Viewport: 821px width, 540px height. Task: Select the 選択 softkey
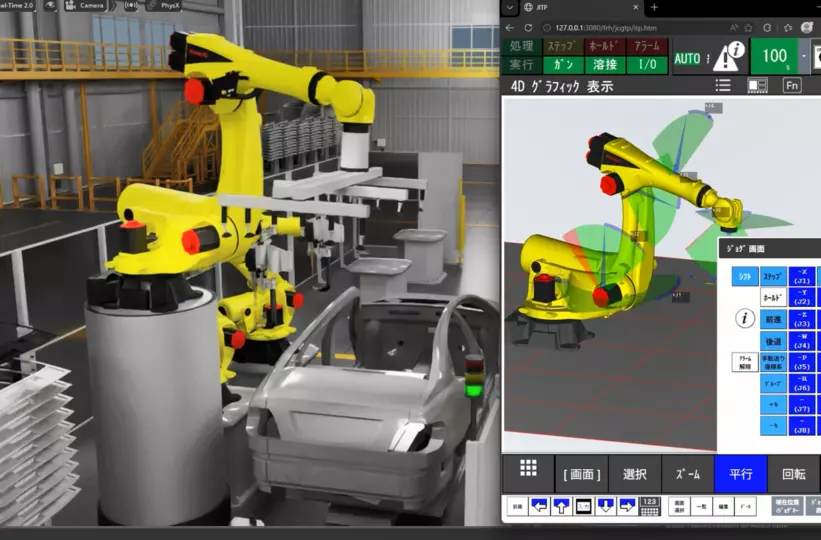(635, 474)
